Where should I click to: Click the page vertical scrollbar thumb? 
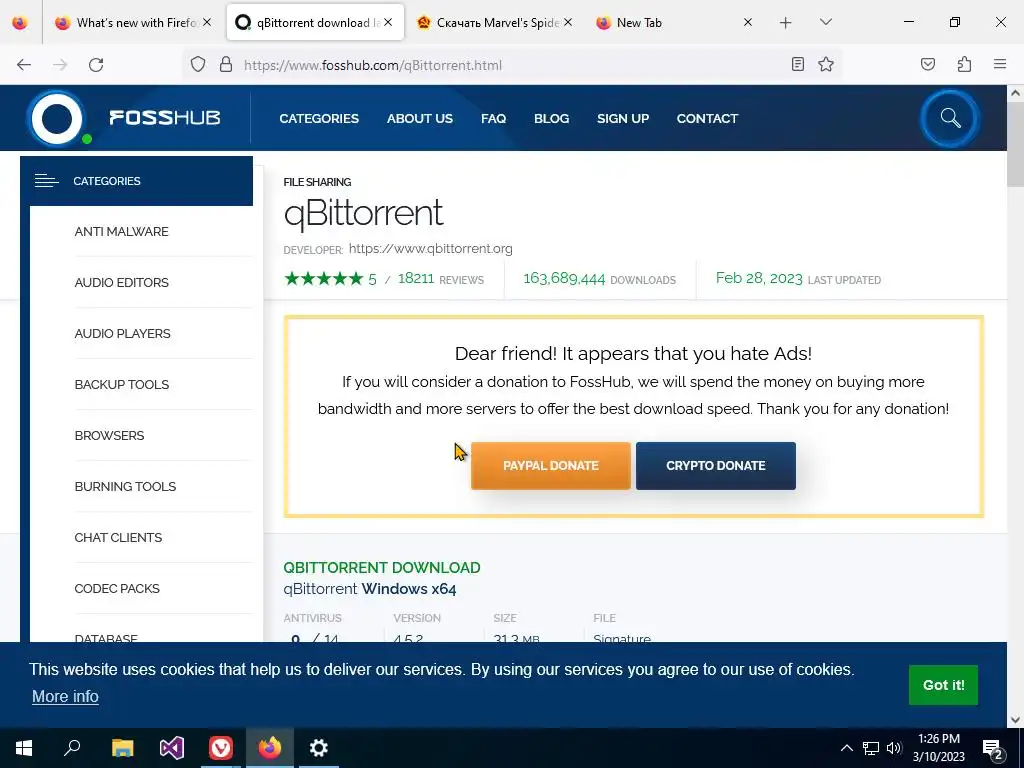[x=1015, y=145]
